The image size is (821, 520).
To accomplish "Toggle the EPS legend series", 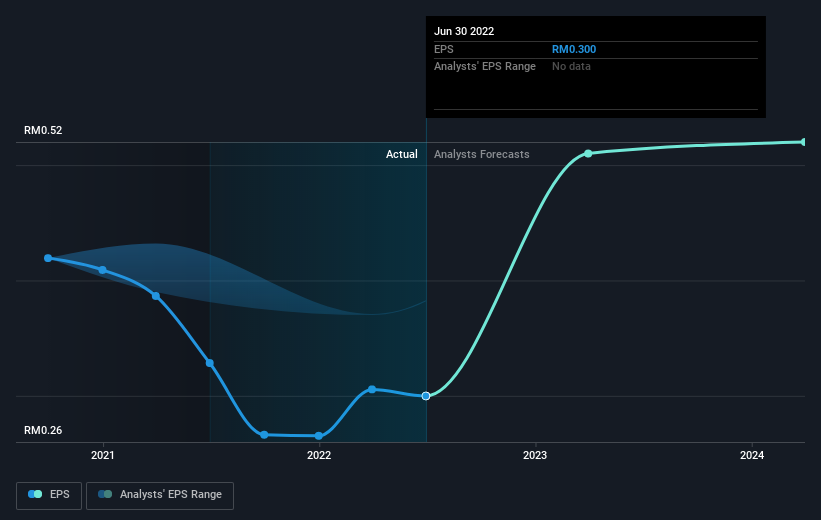I will [49, 495].
